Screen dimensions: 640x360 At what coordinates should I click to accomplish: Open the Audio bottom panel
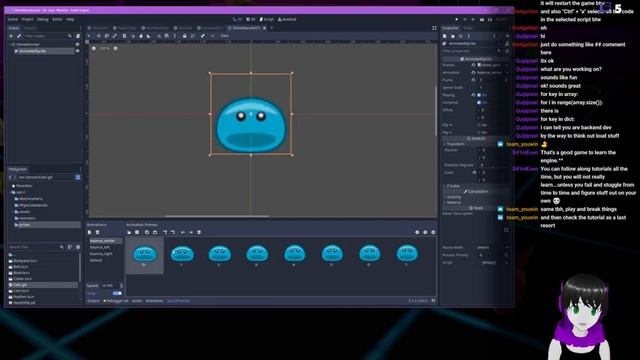pos(137,301)
